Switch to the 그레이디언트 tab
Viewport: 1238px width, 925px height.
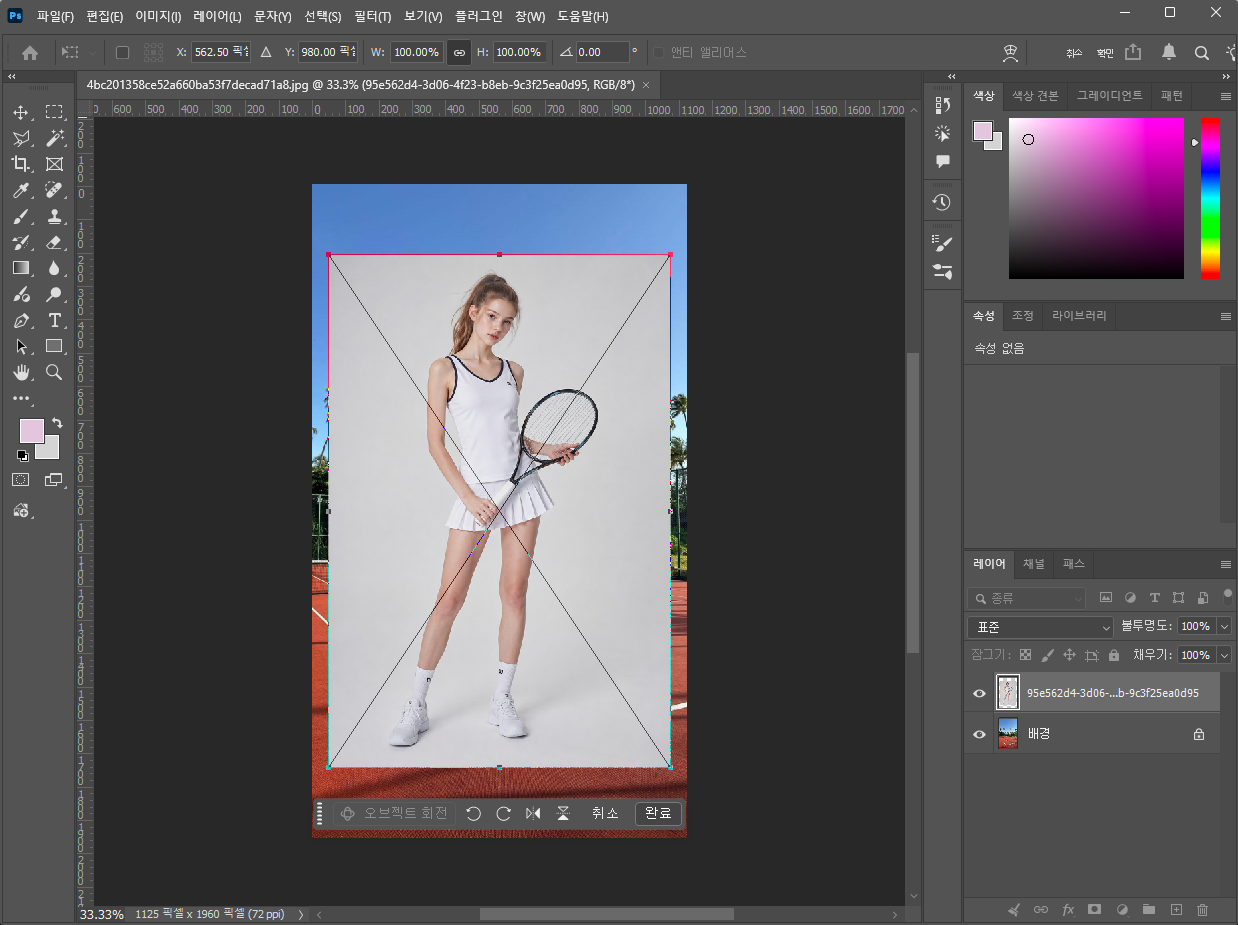coord(1110,96)
